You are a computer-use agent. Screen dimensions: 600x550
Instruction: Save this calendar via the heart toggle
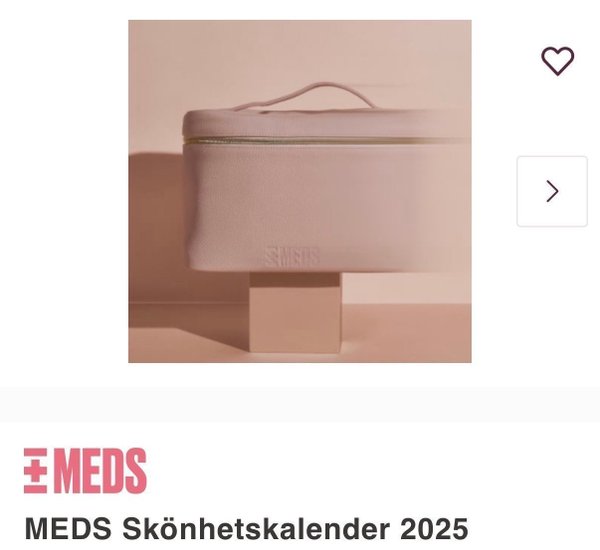point(558,61)
